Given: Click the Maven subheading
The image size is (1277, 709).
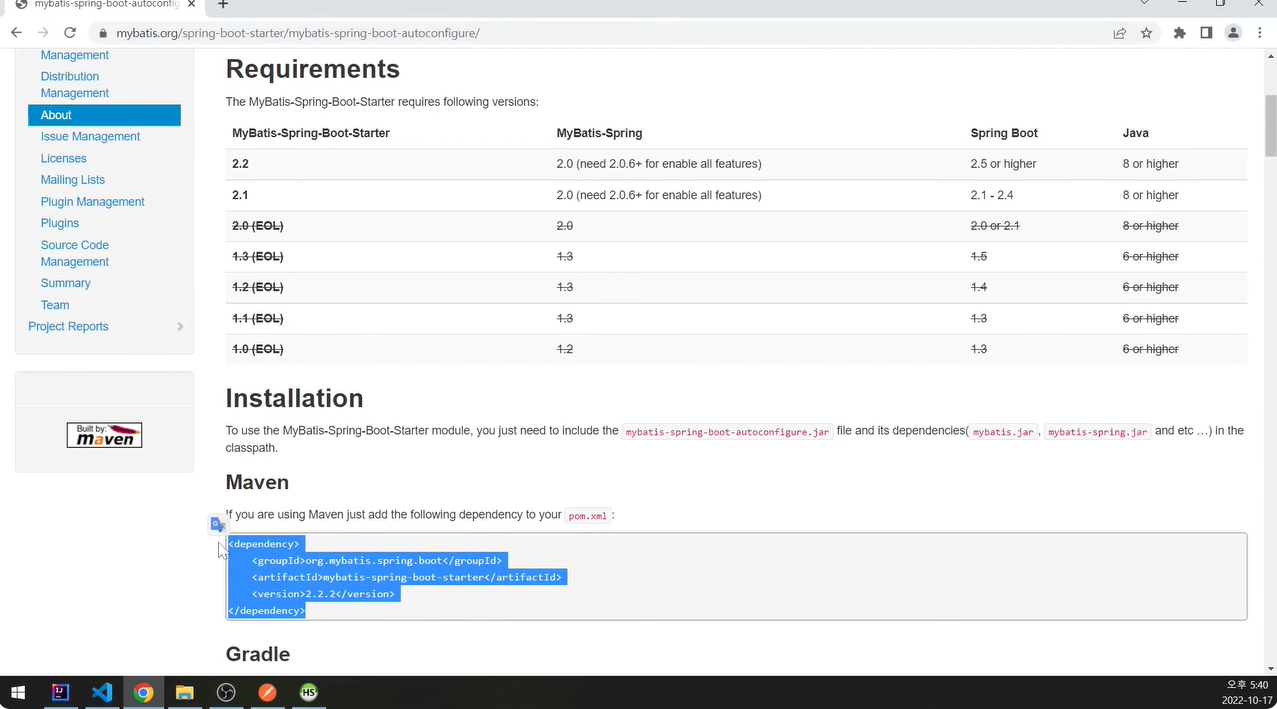Looking at the screenshot, I should 257,482.
